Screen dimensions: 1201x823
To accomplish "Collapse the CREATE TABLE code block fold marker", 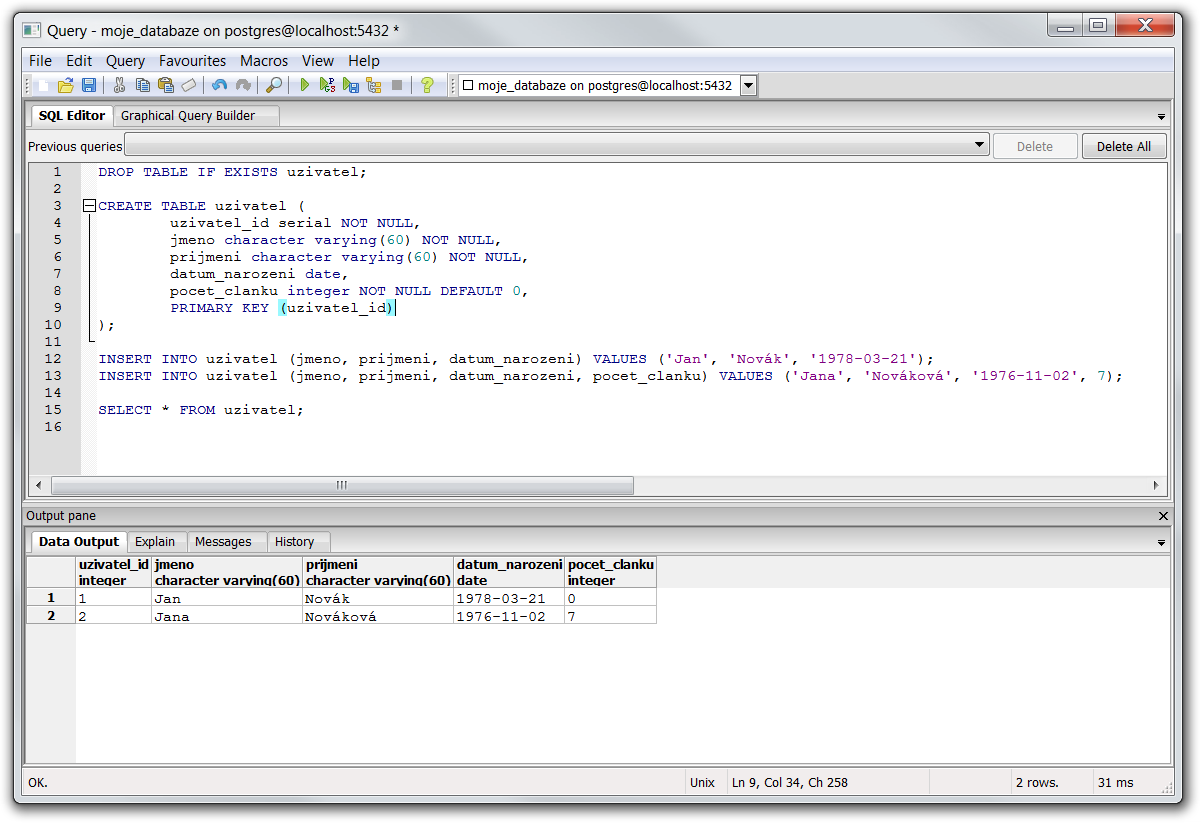I will click(89, 206).
